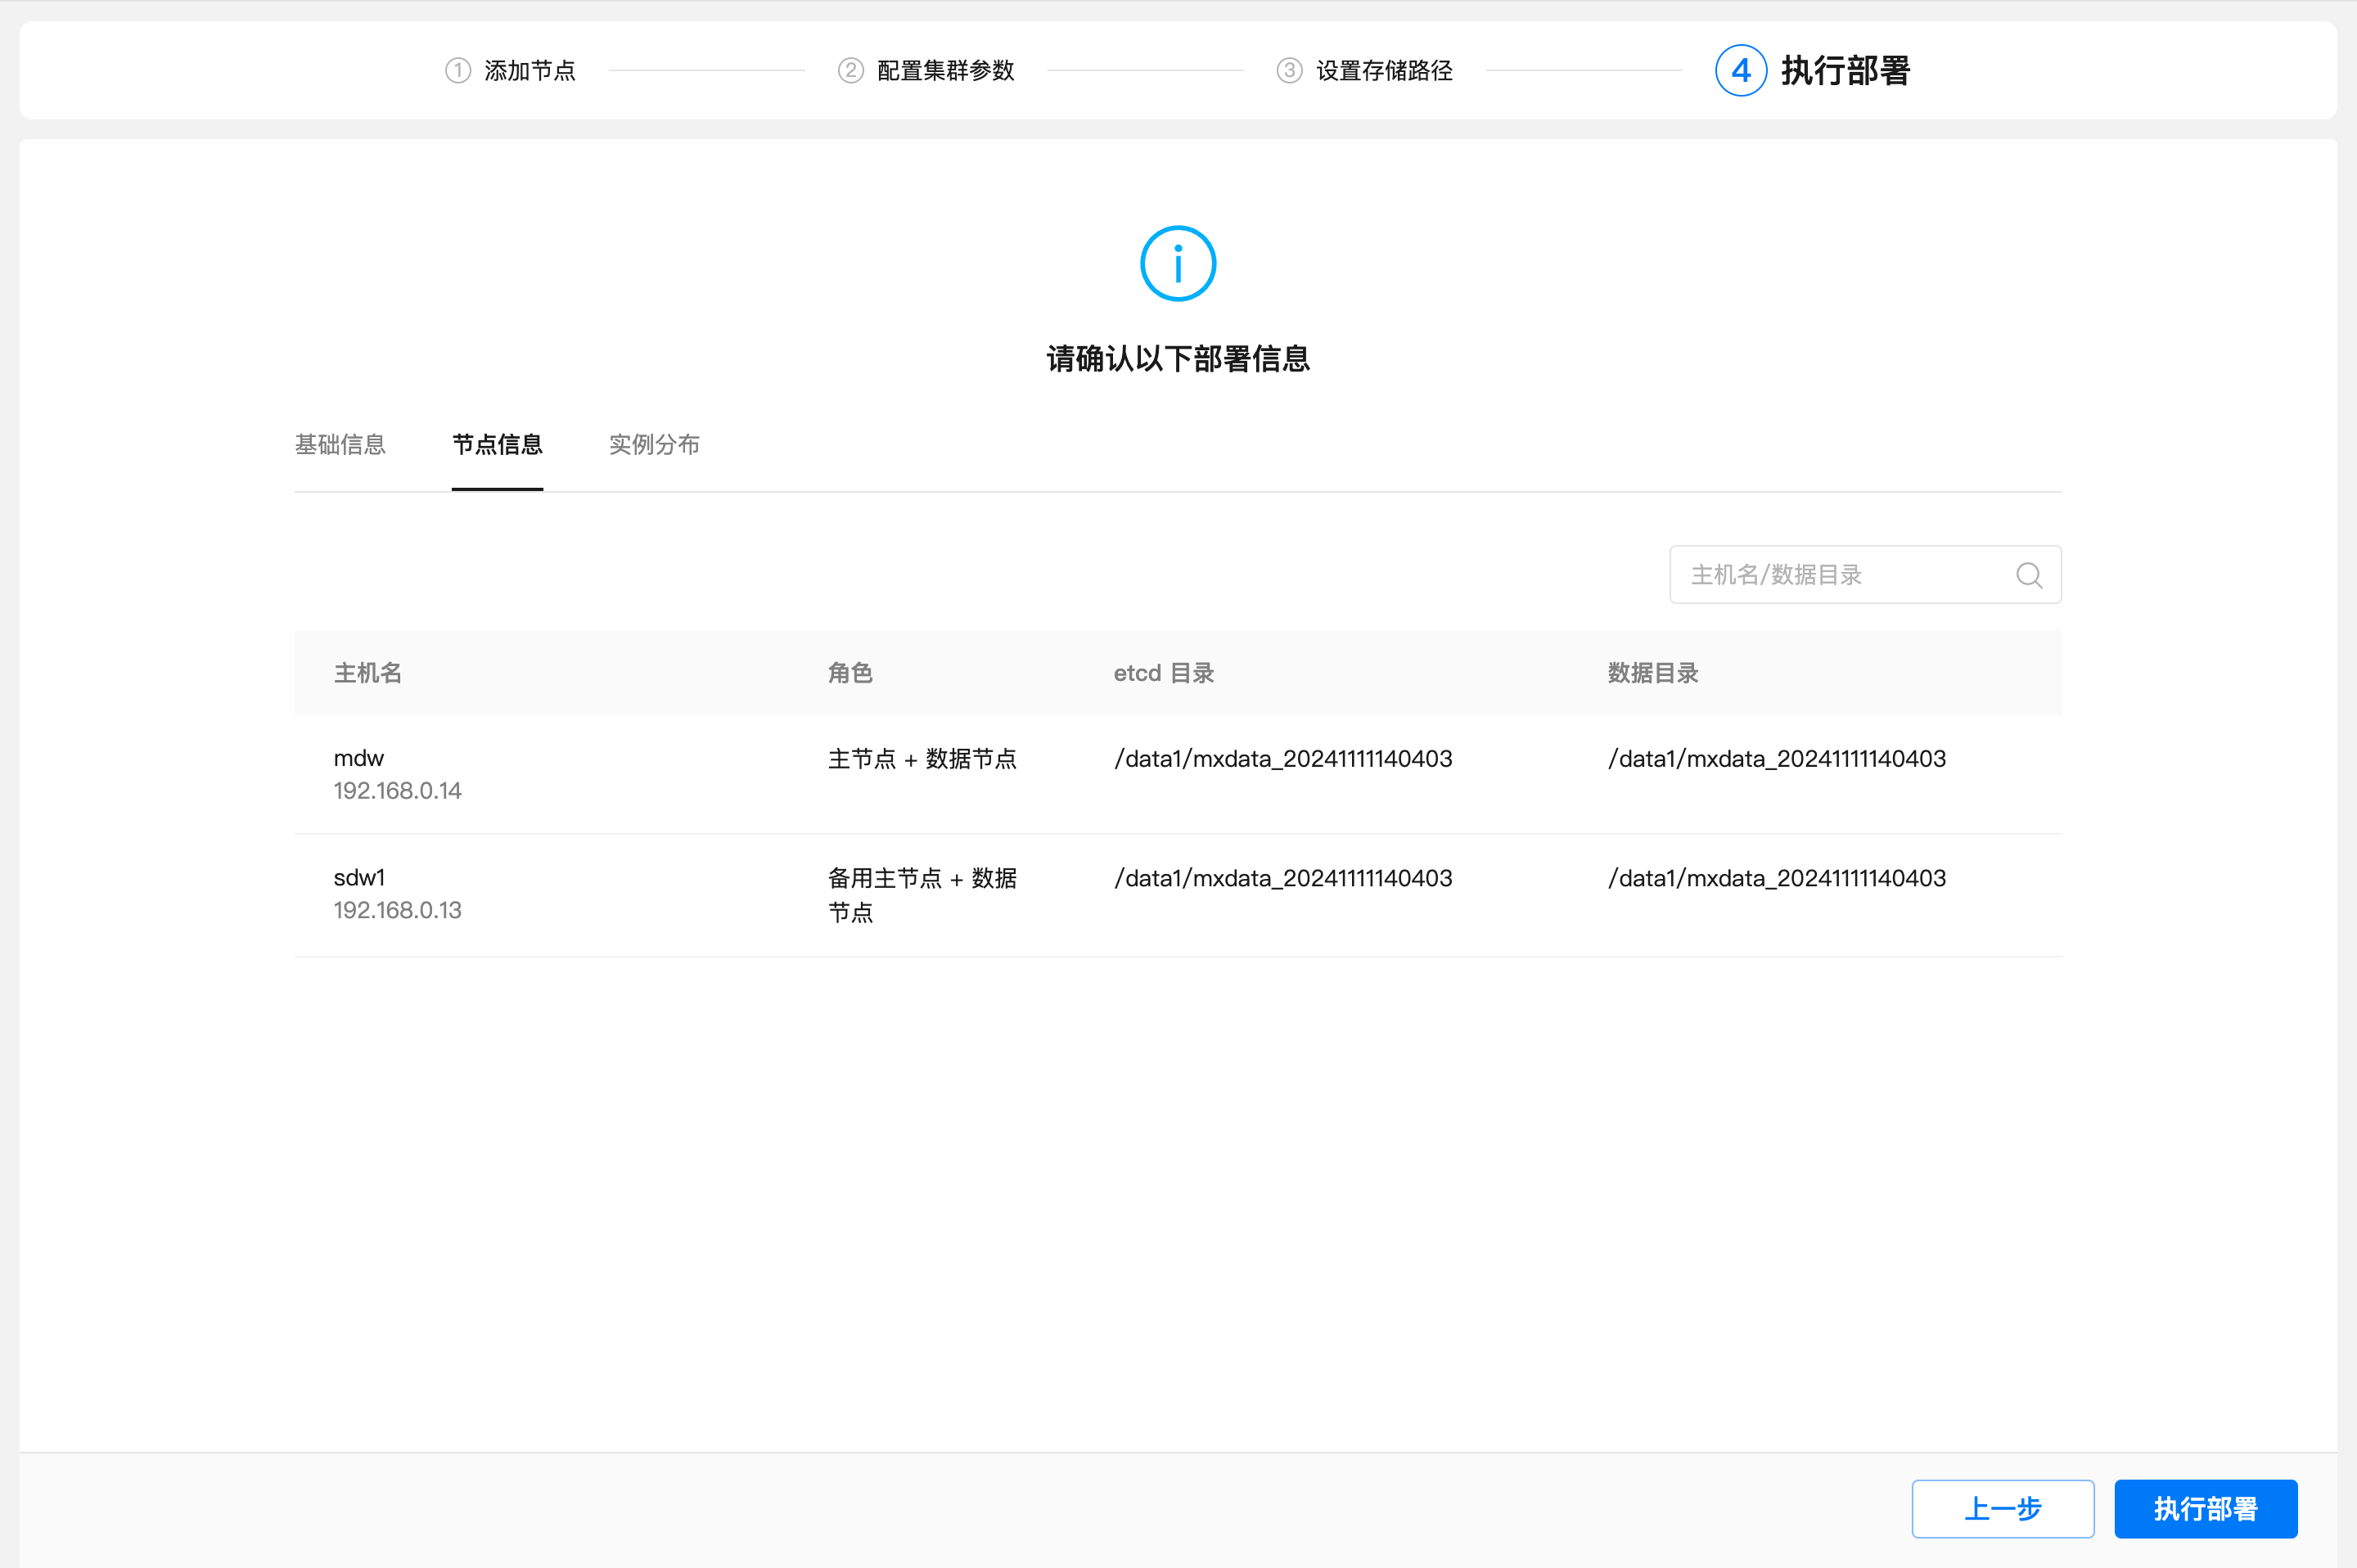Image resolution: width=2357 pixels, height=1568 pixels.
Task: Open the 实例分布 tab
Action: 654,444
